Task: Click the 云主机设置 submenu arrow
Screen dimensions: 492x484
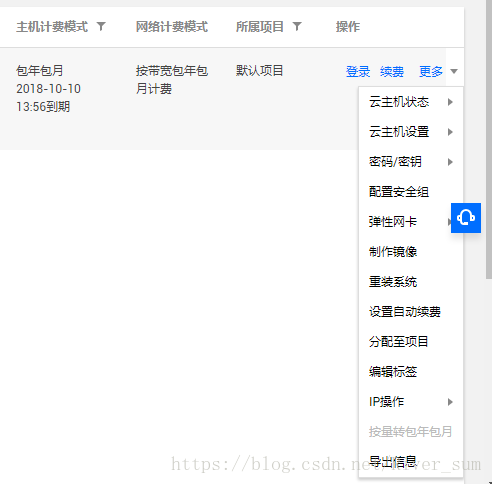Action: 450,132
